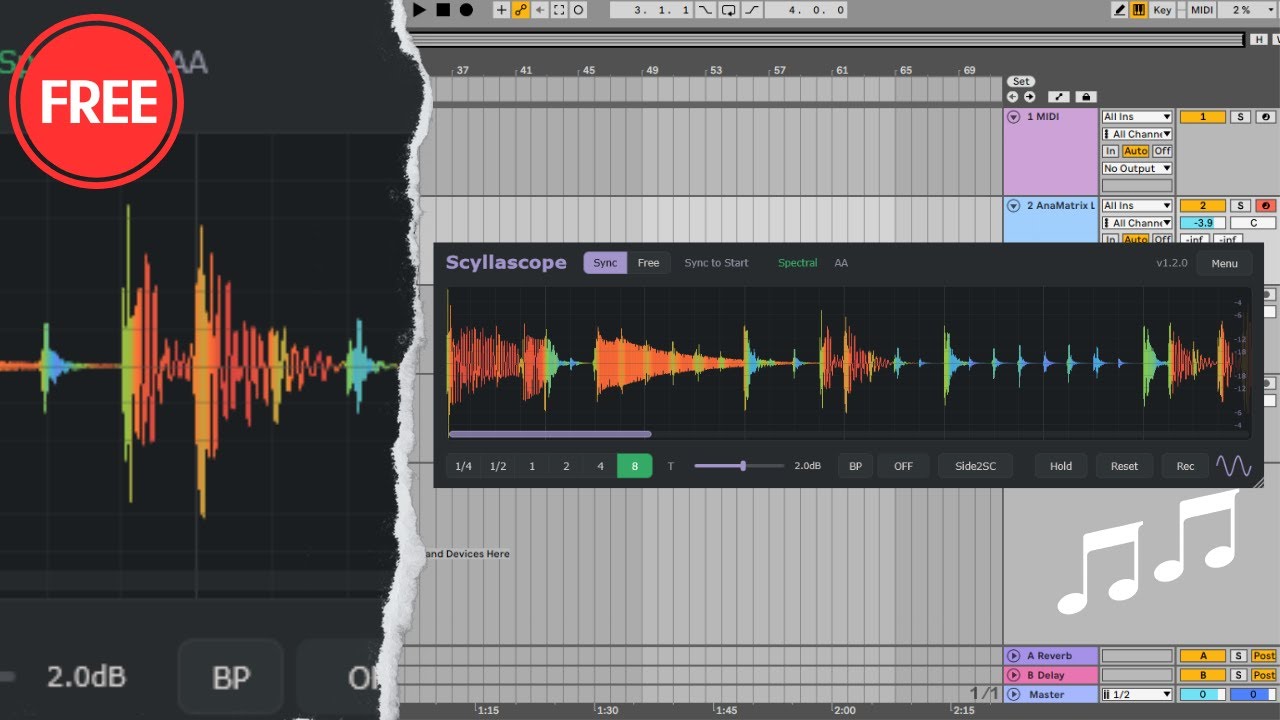This screenshot has width=1280, height=720.
Task: Click the Re-enable Automation arrow icon
Action: click(x=540, y=10)
